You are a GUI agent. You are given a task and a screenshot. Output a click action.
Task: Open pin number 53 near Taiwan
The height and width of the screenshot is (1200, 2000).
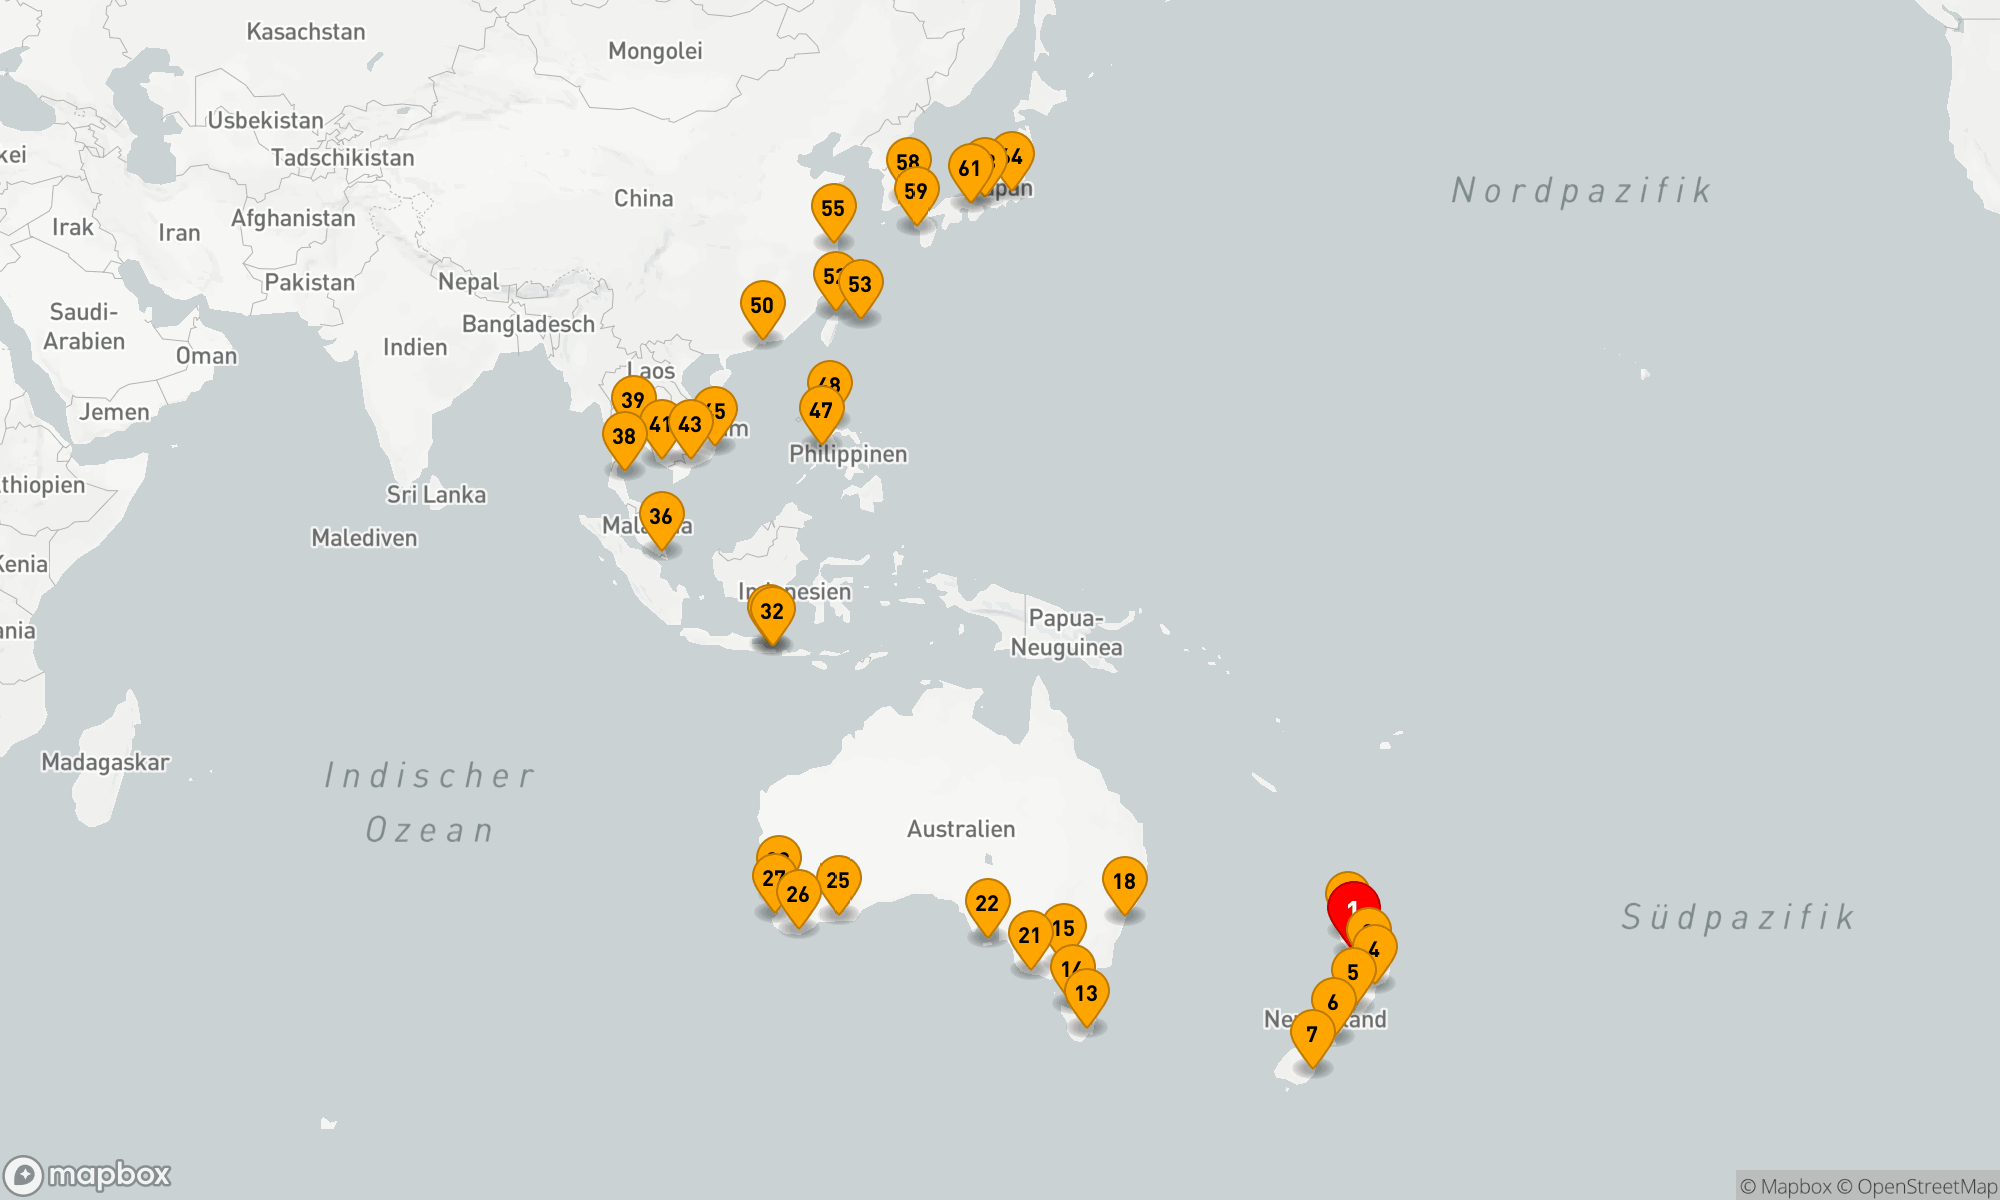pos(861,284)
